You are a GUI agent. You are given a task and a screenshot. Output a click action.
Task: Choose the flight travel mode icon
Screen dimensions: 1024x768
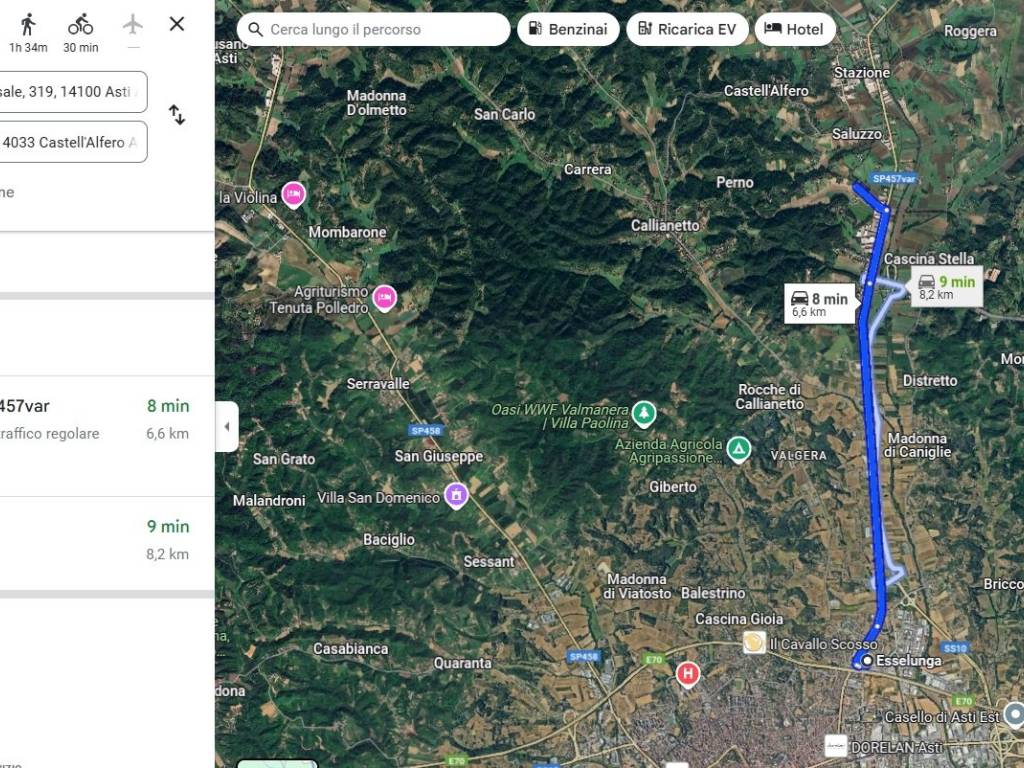click(133, 25)
